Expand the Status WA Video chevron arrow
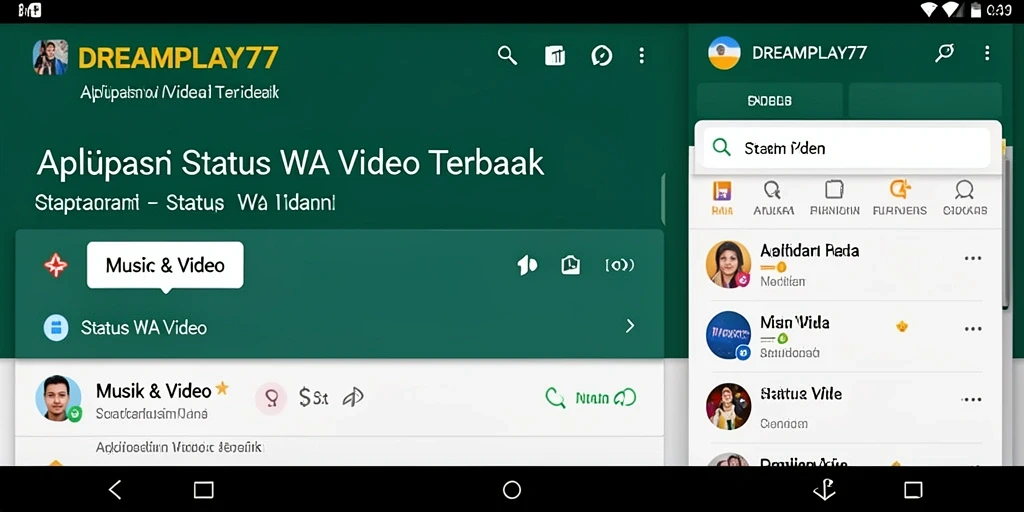This screenshot has width=1024, height=512. (630, 326)
